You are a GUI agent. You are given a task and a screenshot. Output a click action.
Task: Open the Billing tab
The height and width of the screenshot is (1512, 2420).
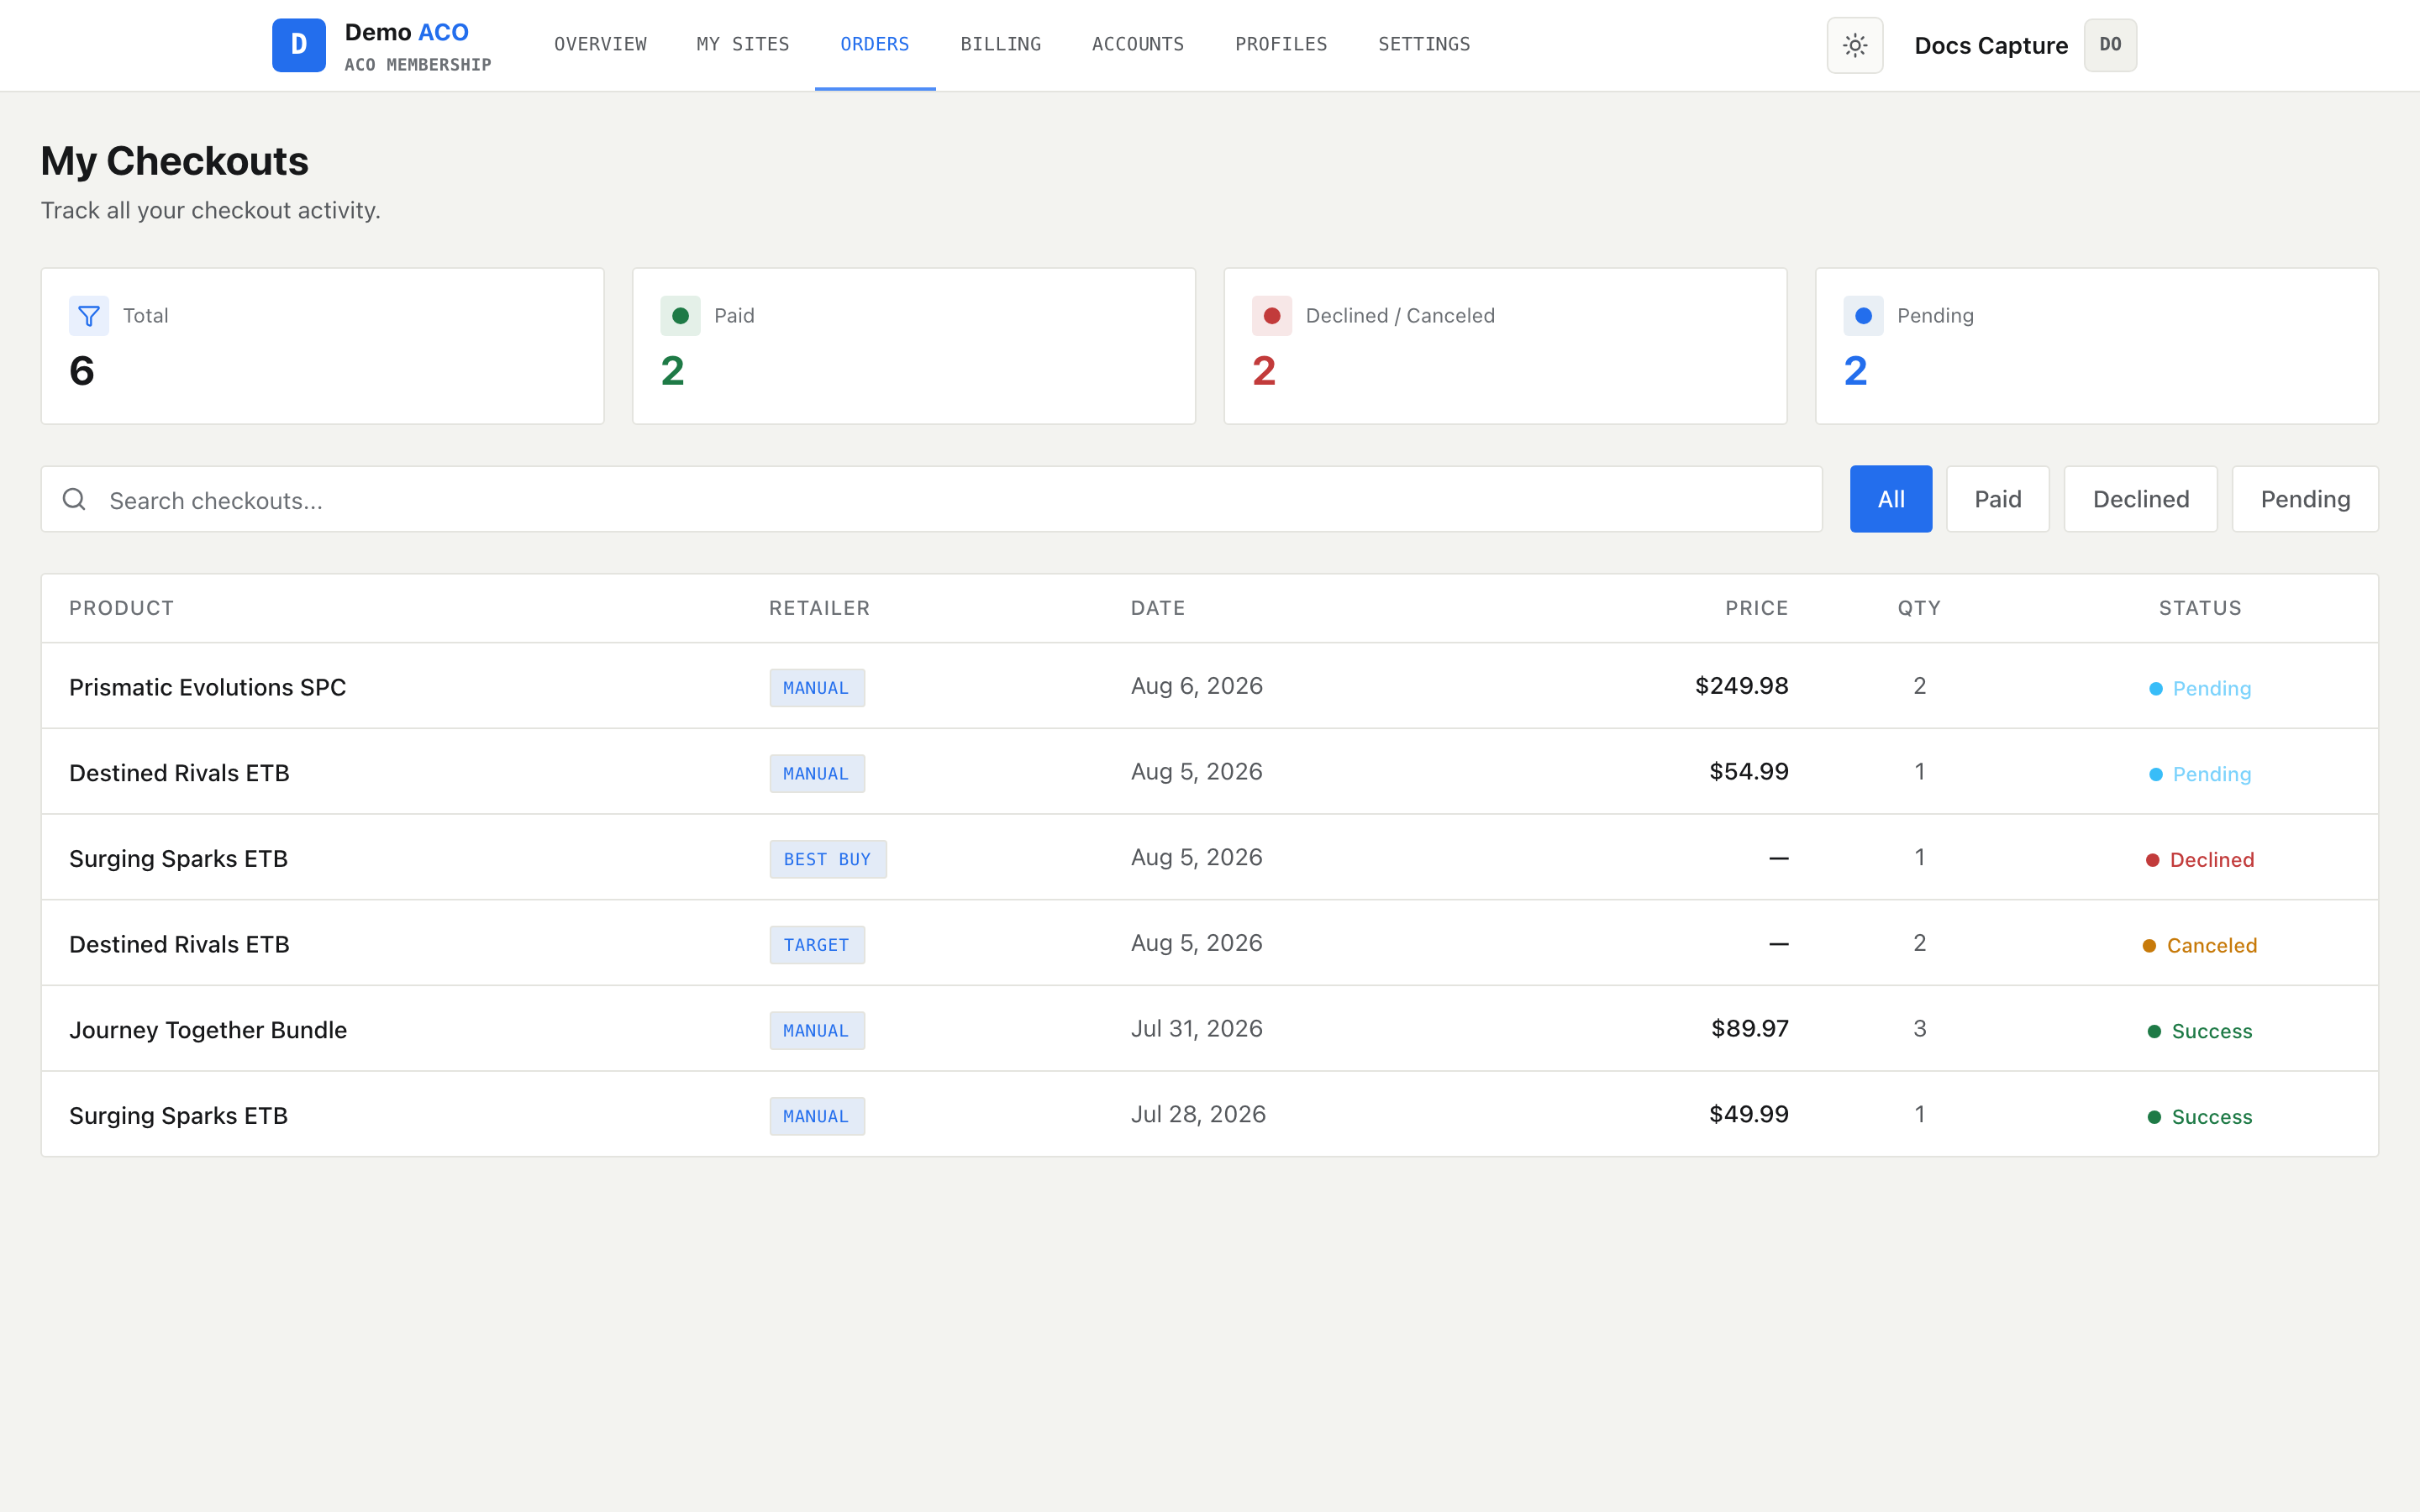(x=1001, y=44)
